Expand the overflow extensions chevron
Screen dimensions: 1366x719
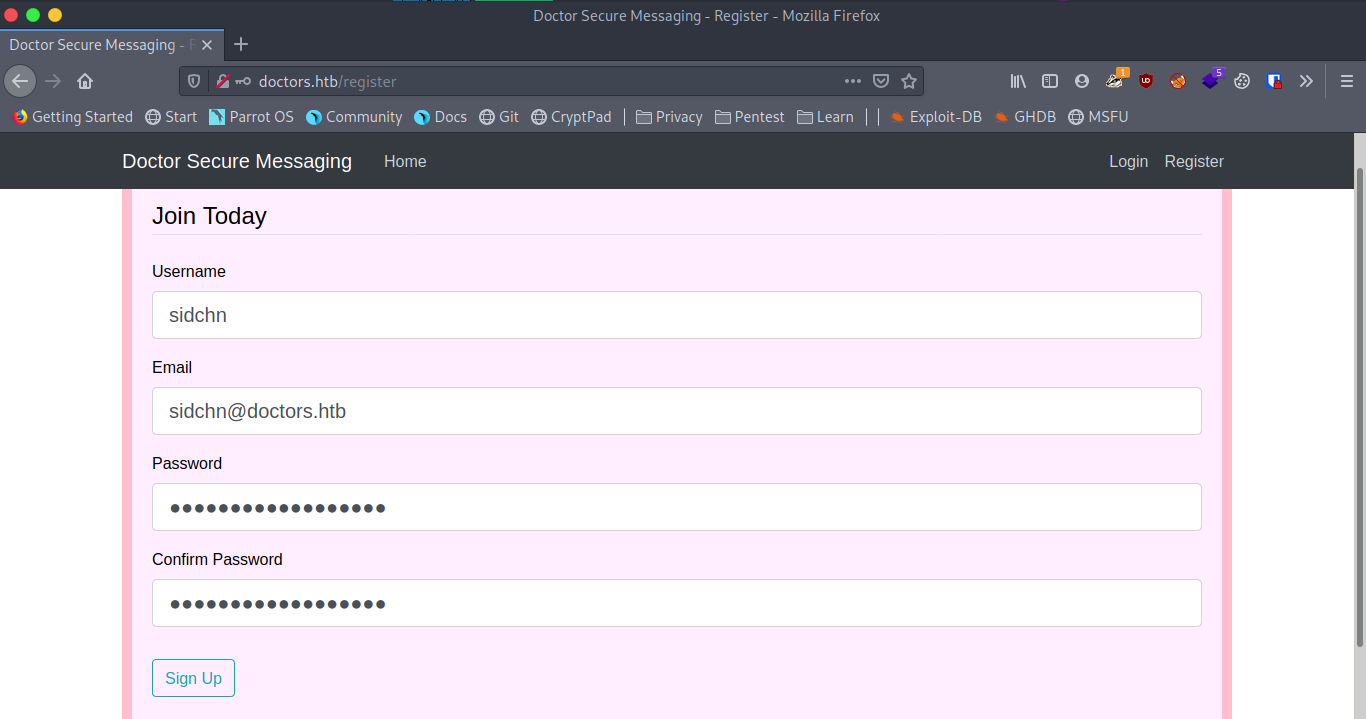[1306, 81]
